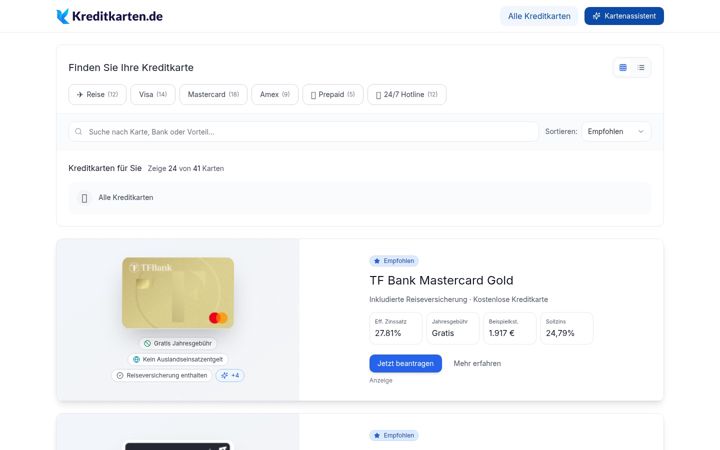Image resolution: width=720 pixels, height=450 pixels.
Task: Toggle the 24/7 Hotline filter chip
Action: (x=407, y=95)
